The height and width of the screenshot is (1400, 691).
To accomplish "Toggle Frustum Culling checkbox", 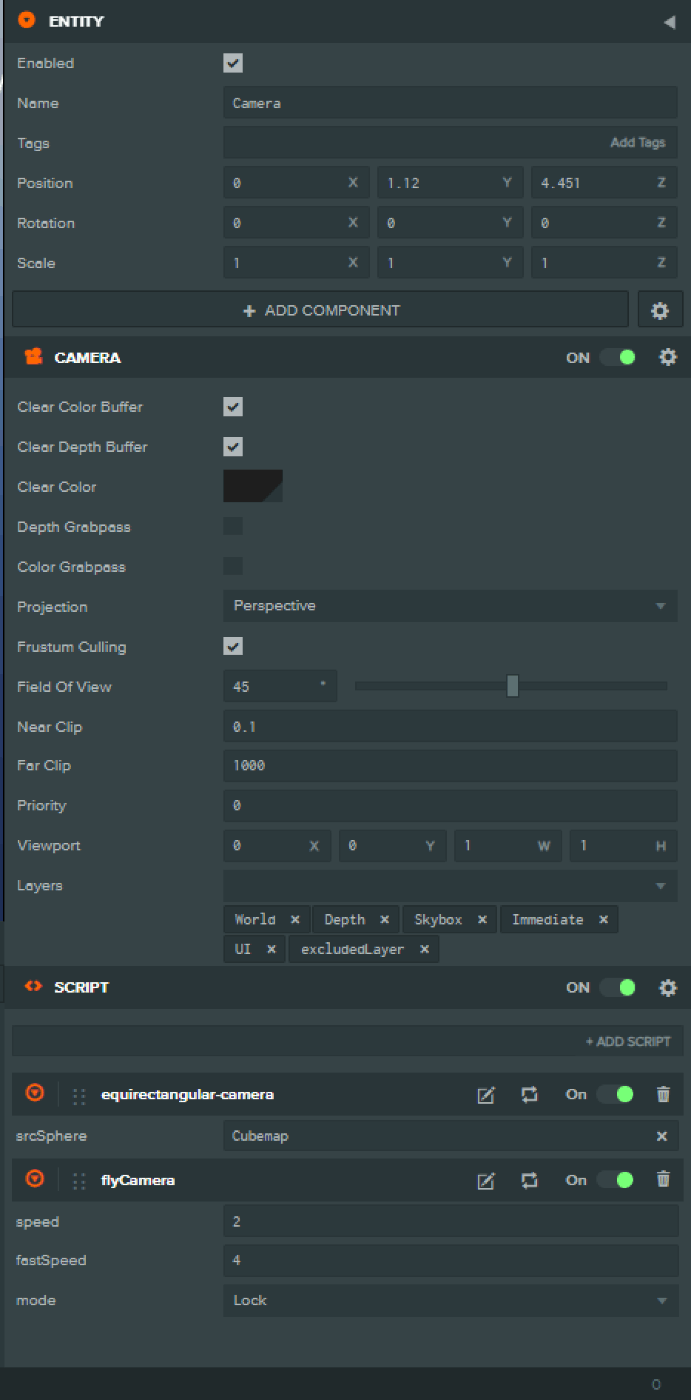I will pyautogui.click(x=233, y=646).
